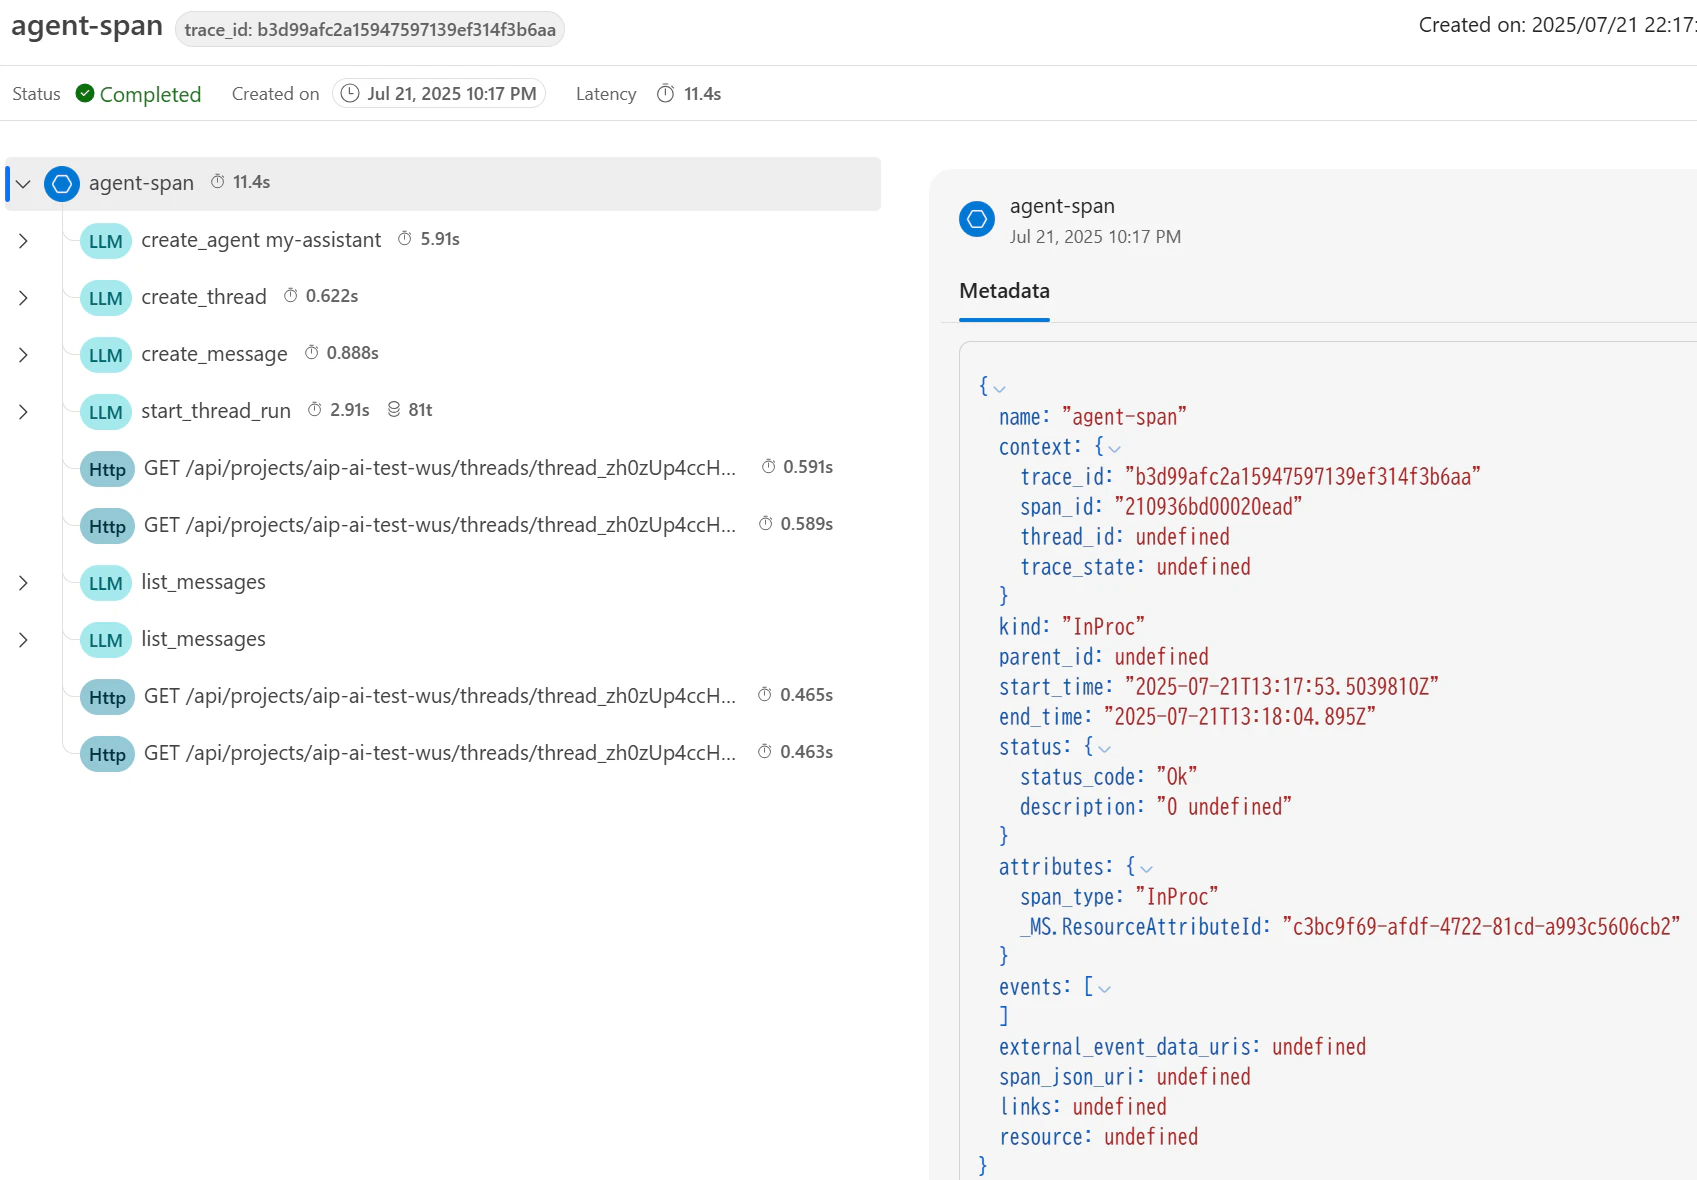Click the stopwatch icon for create_message 0.888s
Viewport: 1697px width, 1180px height.
tap(312, 352)
